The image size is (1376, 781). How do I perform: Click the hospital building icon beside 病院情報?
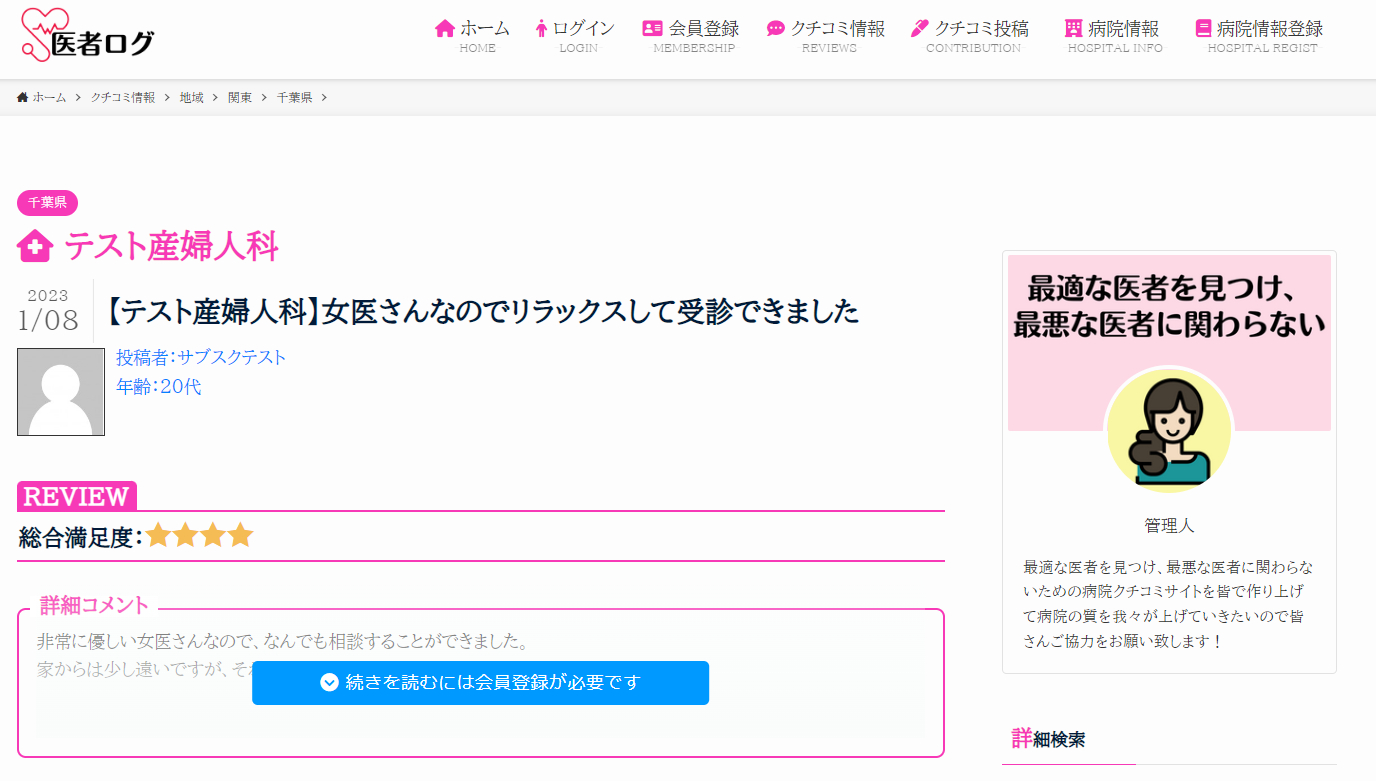coord(1074,28)
